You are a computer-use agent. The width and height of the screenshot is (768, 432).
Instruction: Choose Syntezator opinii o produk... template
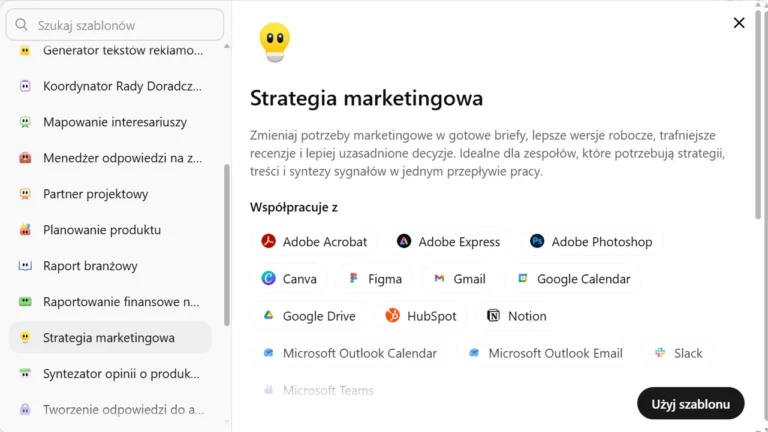coord(111,374)
